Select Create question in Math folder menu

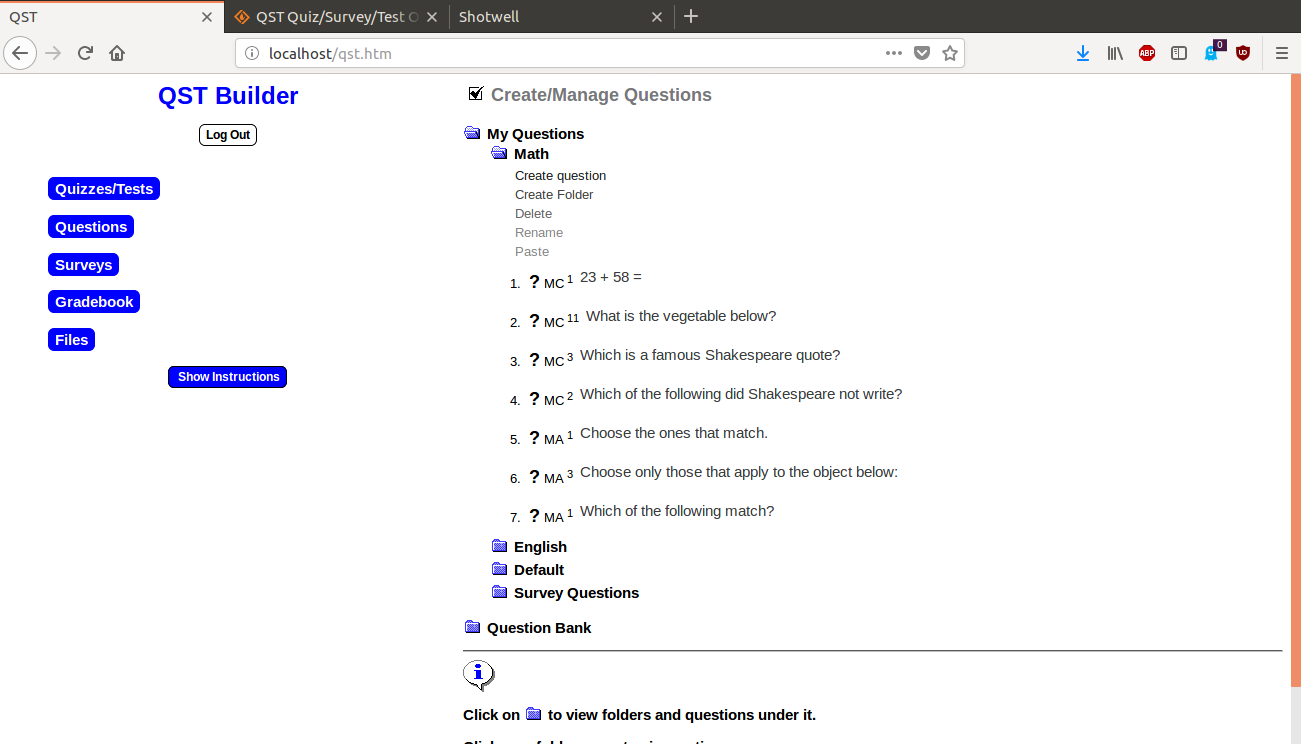pyautogui.click(x=560, y=176)
